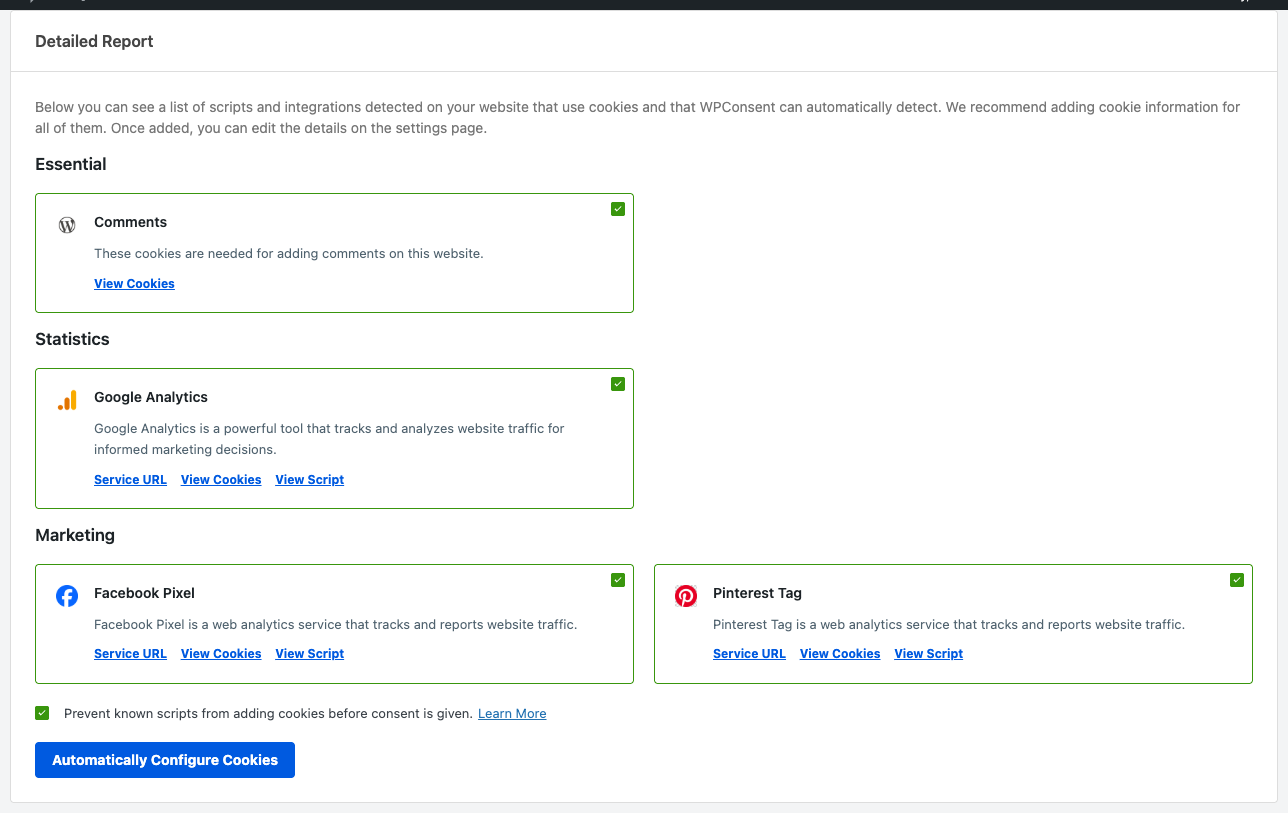Screen dimensions: 1288x813
Task: Open the Pinterest Tag Service URL
Action: click(749, 653)
